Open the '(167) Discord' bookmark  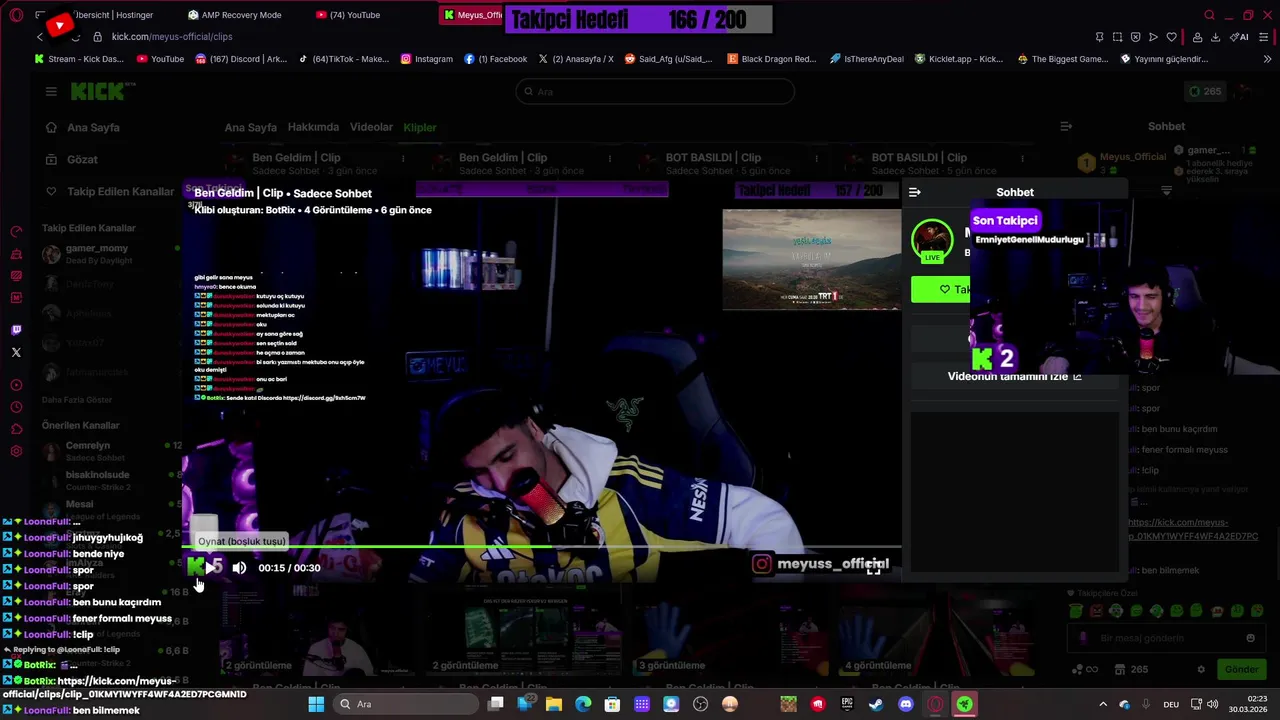[241, 59]
